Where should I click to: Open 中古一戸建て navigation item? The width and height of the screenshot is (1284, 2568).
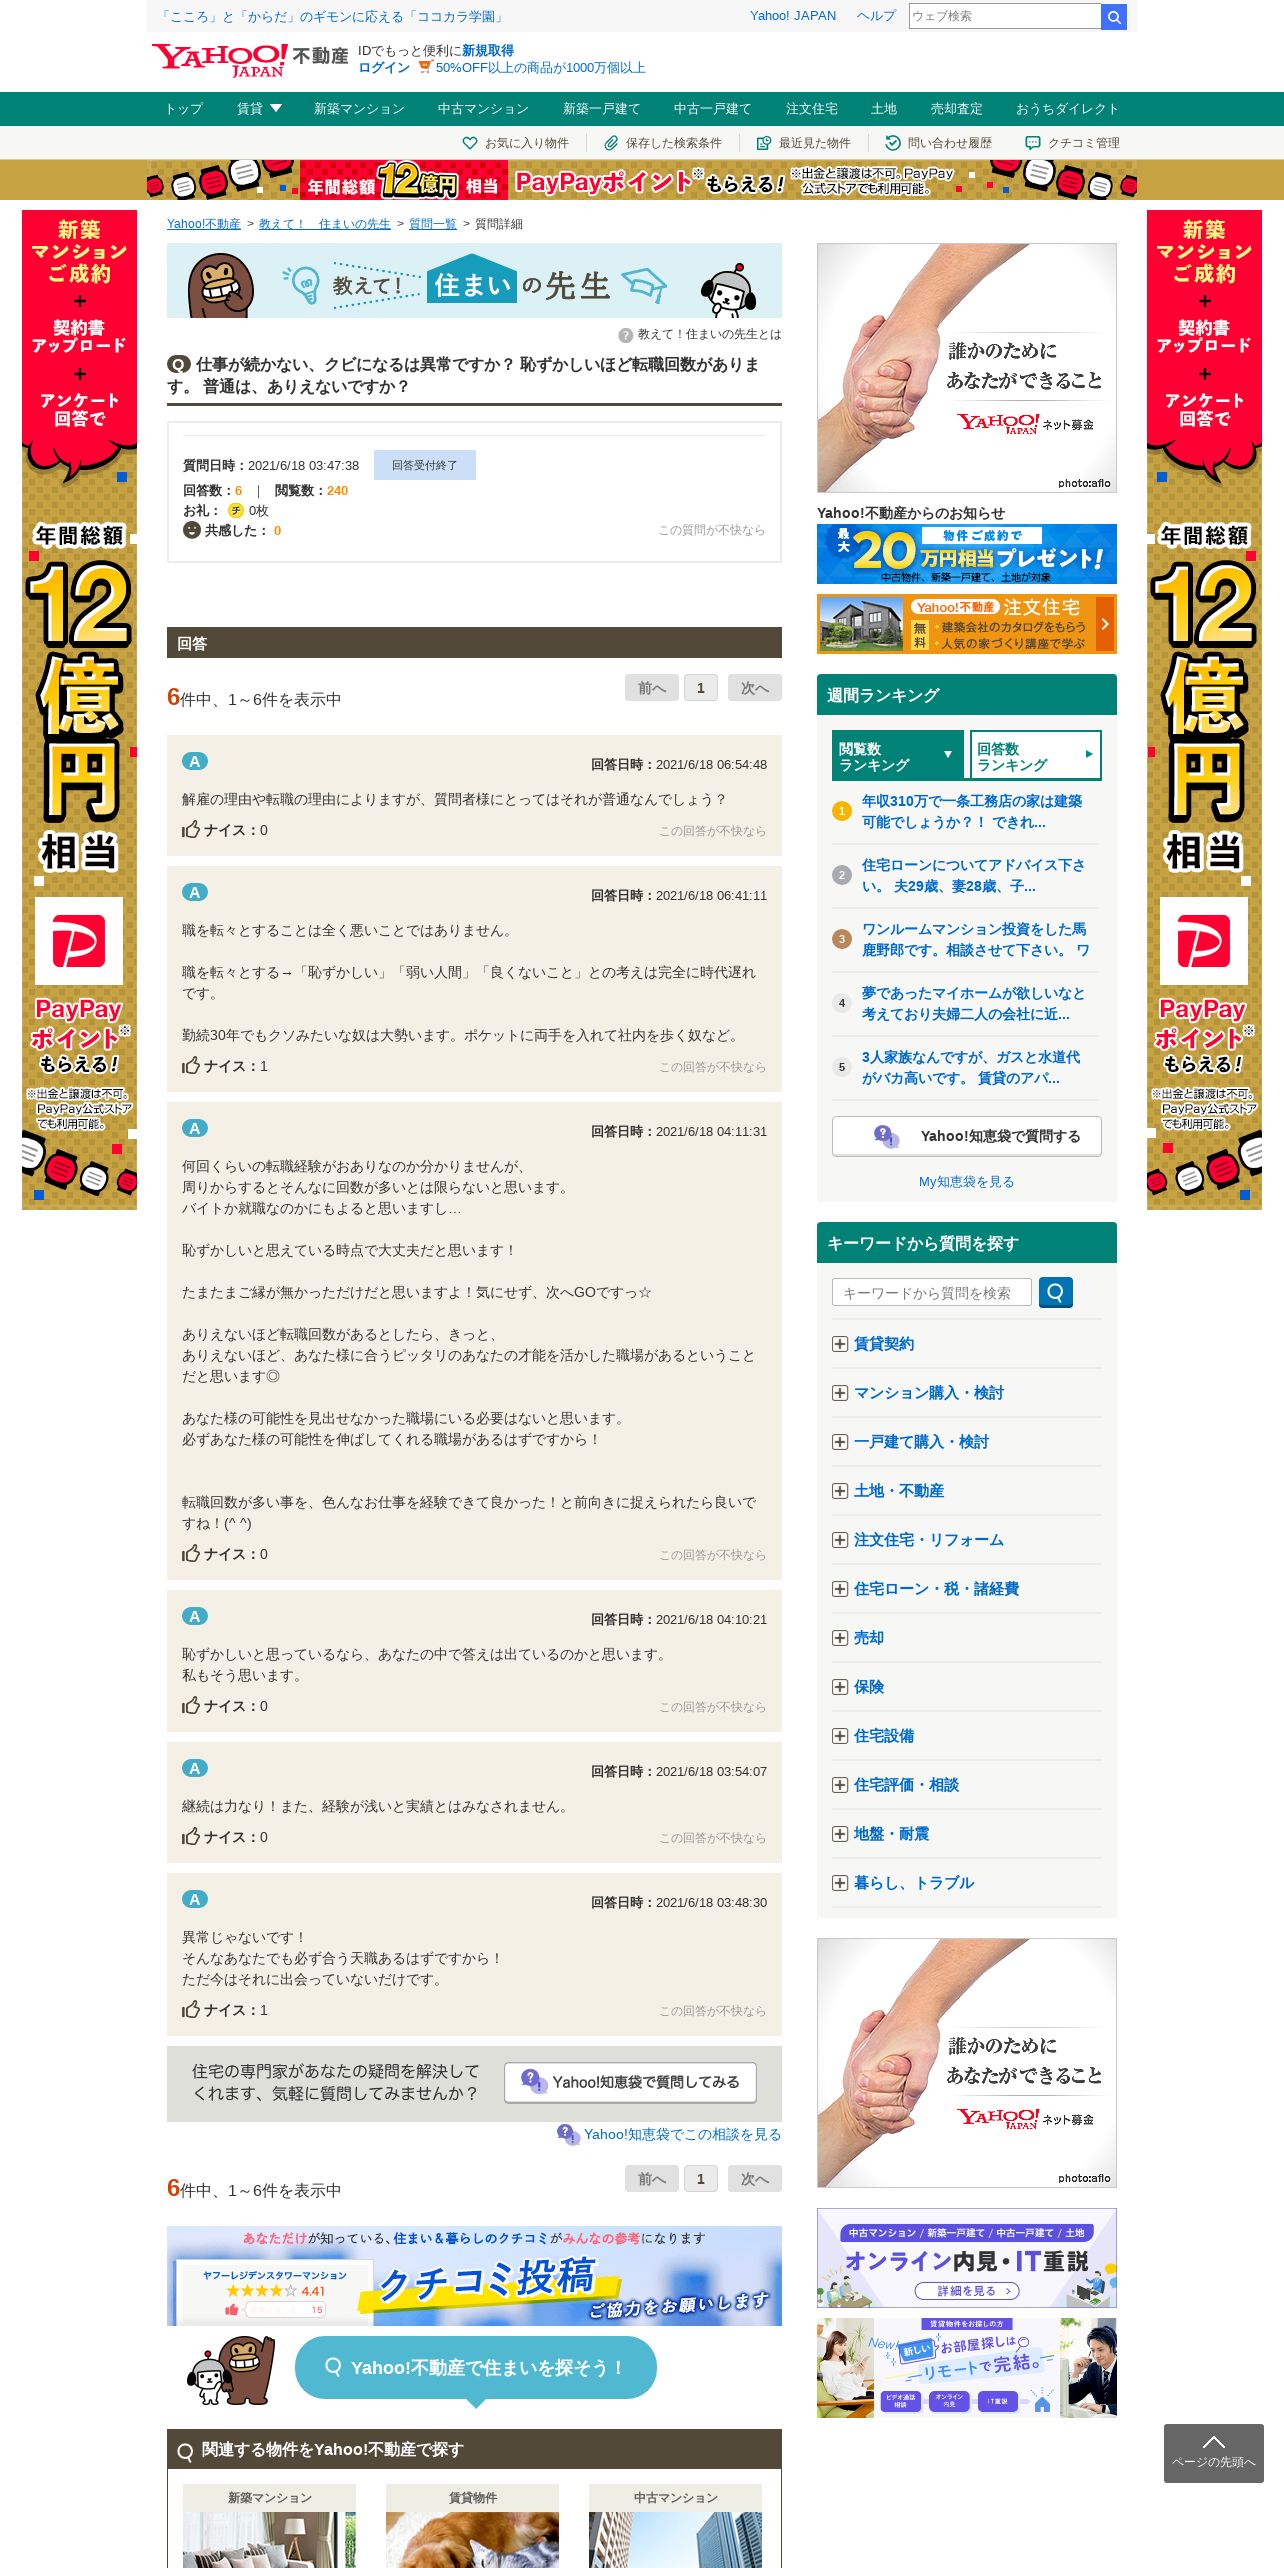(x=712, y=109)
